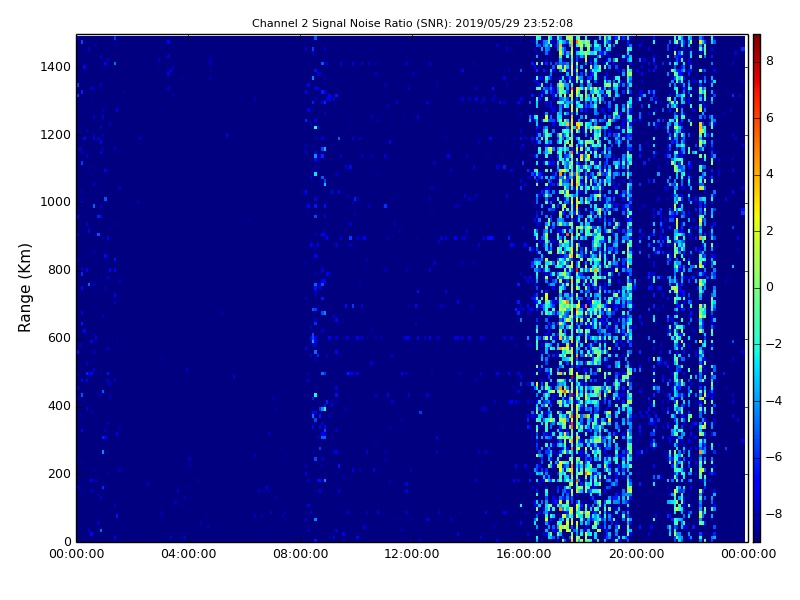800x600 pixels.
Task: Click the 200 tick label on range axis
Action: click(59, 473)
